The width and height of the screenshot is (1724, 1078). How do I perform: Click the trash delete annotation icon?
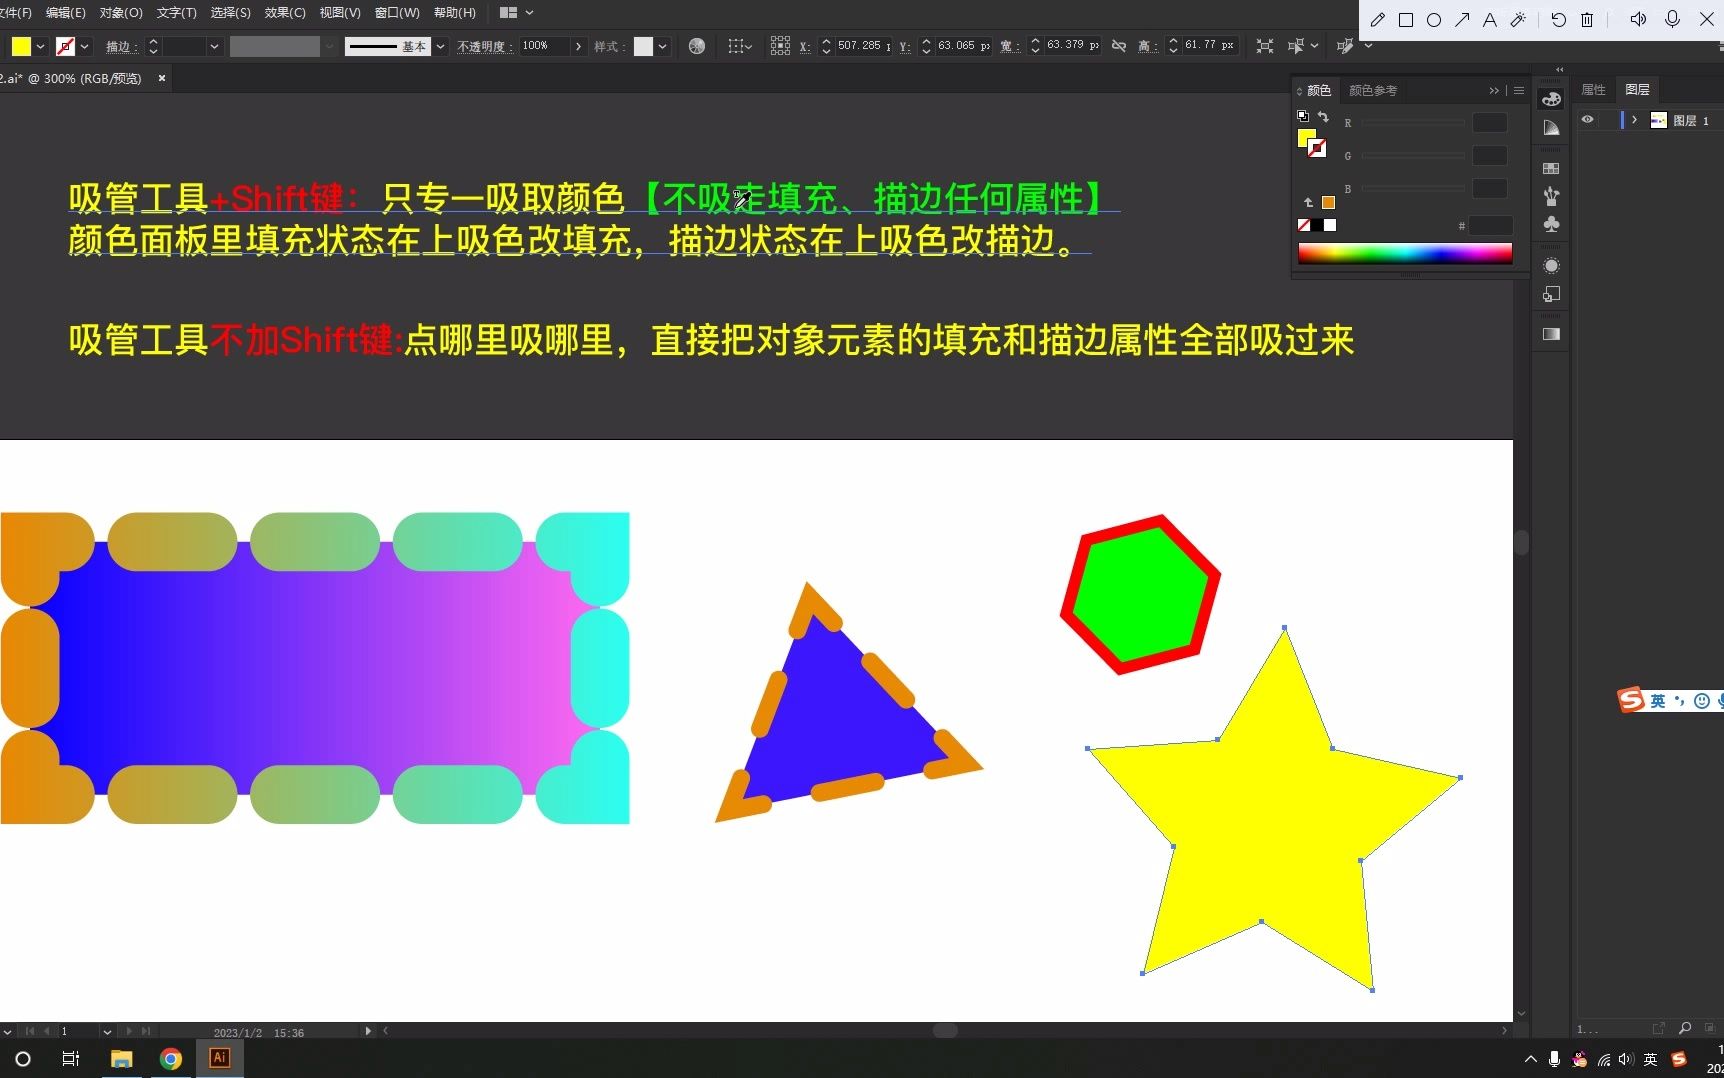click(1587, 20)
